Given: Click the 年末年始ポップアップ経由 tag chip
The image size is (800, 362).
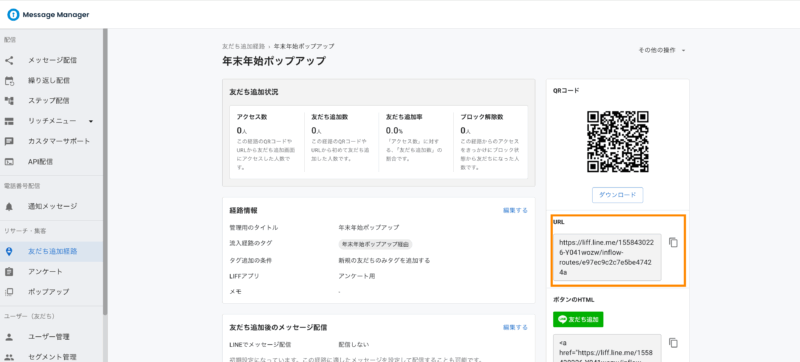Looking at the screenshot, I should click(x=376, y=244).
